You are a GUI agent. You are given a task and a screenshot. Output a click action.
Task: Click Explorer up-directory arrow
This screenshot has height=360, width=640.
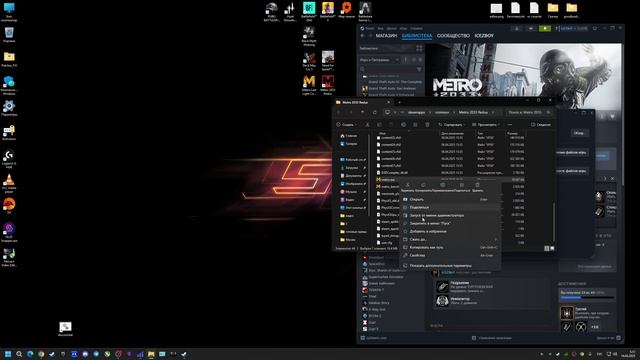pyautogui.click(x=362, y=112)
